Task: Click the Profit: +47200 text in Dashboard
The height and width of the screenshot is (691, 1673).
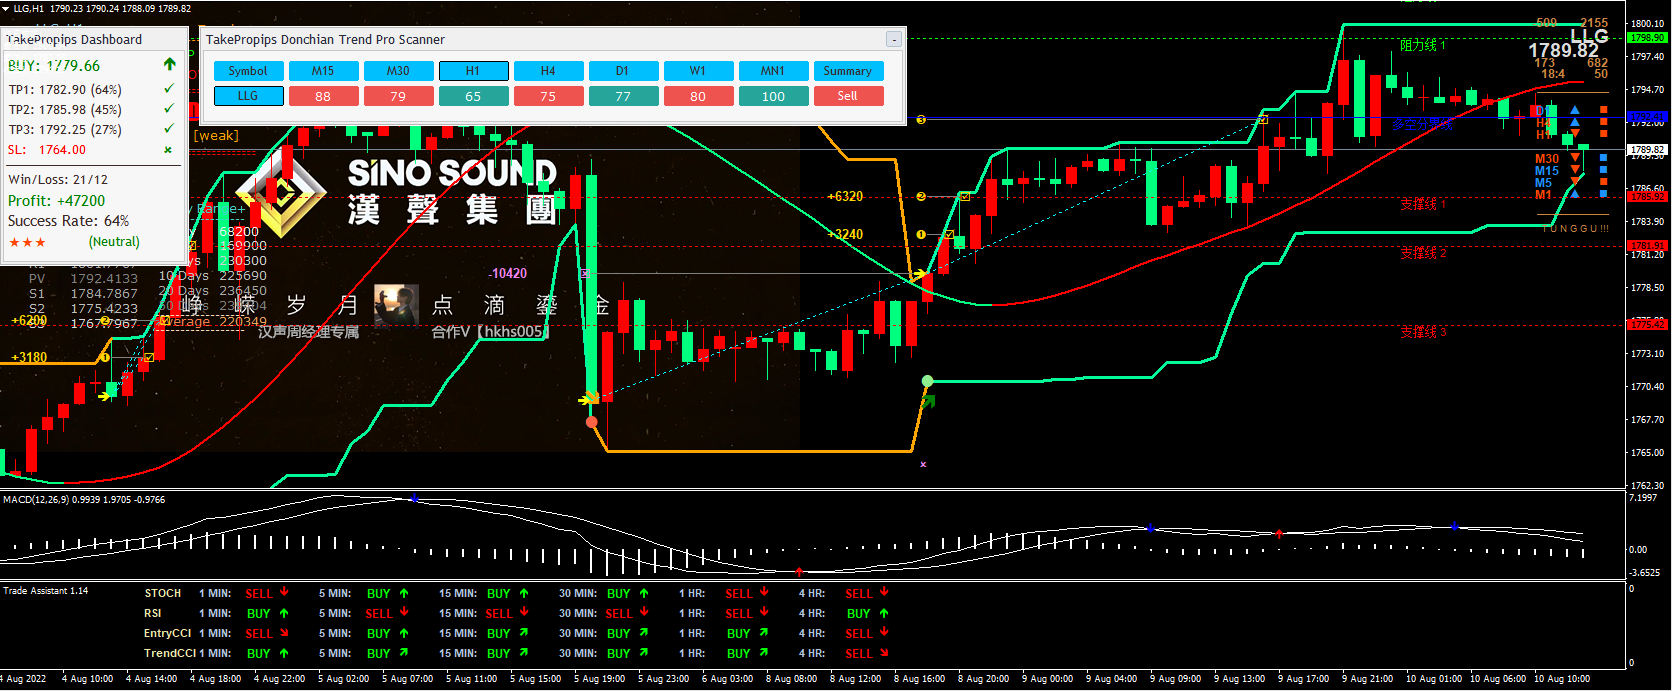Action: coord(56,201)
